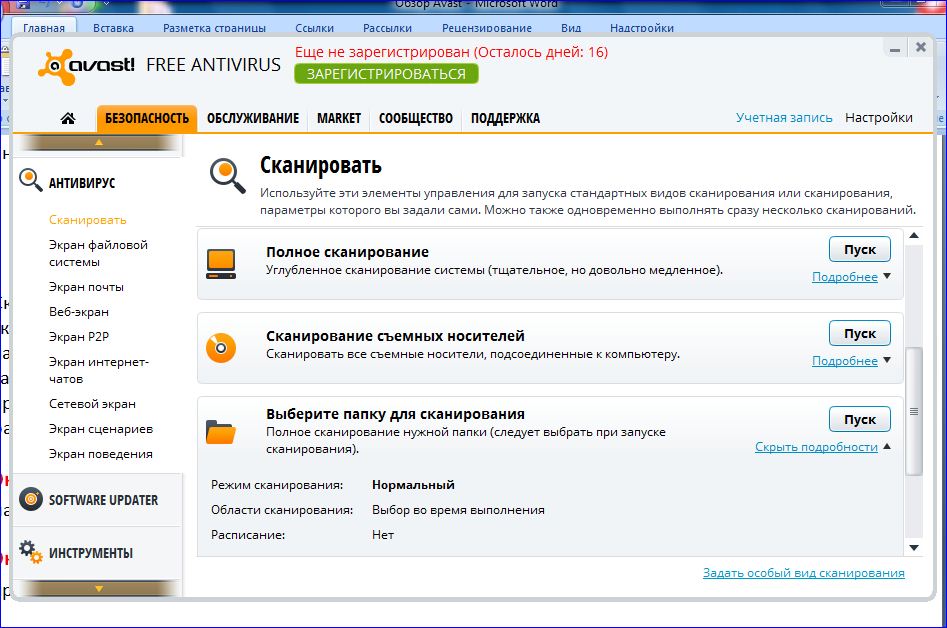Select Сетевой экран in sidebar
This screenshot has height=628, width=947.
[x=92, y=404]
